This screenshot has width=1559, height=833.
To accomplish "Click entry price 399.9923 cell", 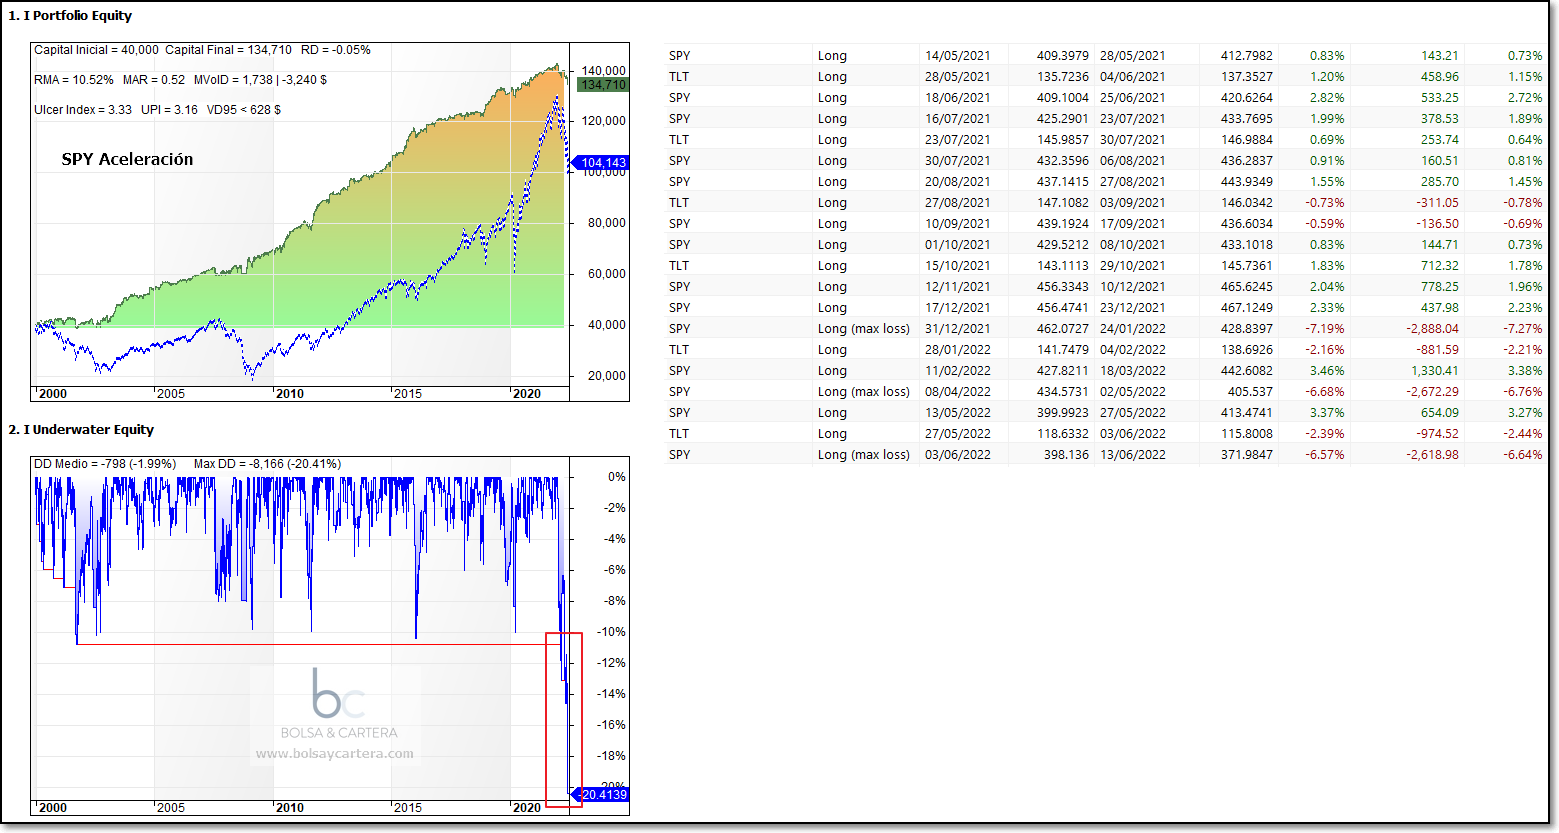I will tap(1063, 413).
